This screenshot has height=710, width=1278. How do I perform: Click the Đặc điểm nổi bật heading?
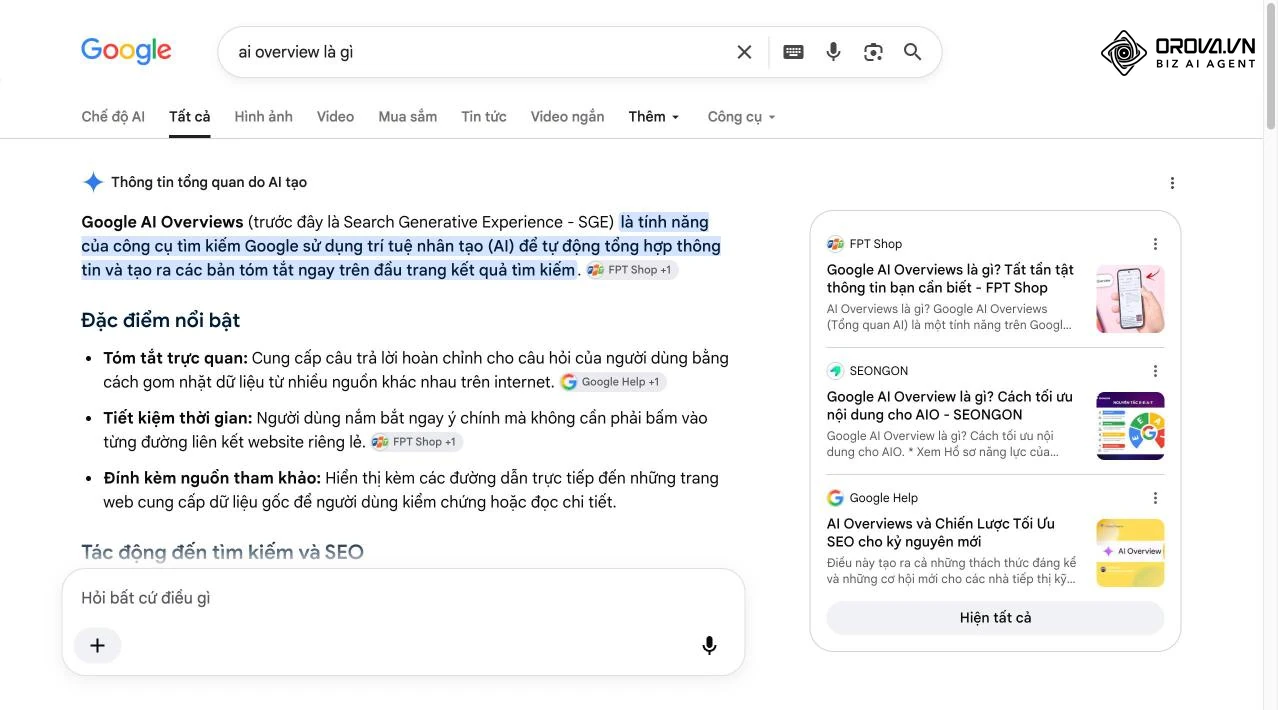(x=161, y=320)
